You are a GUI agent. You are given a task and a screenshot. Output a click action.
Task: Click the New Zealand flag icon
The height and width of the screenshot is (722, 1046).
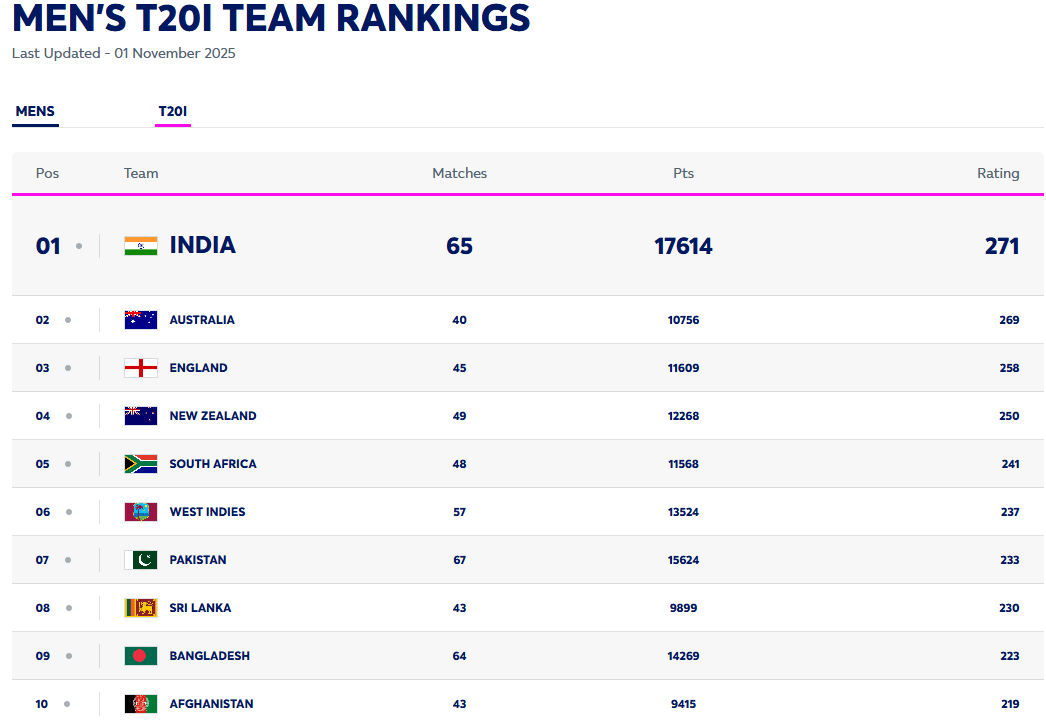141,416
